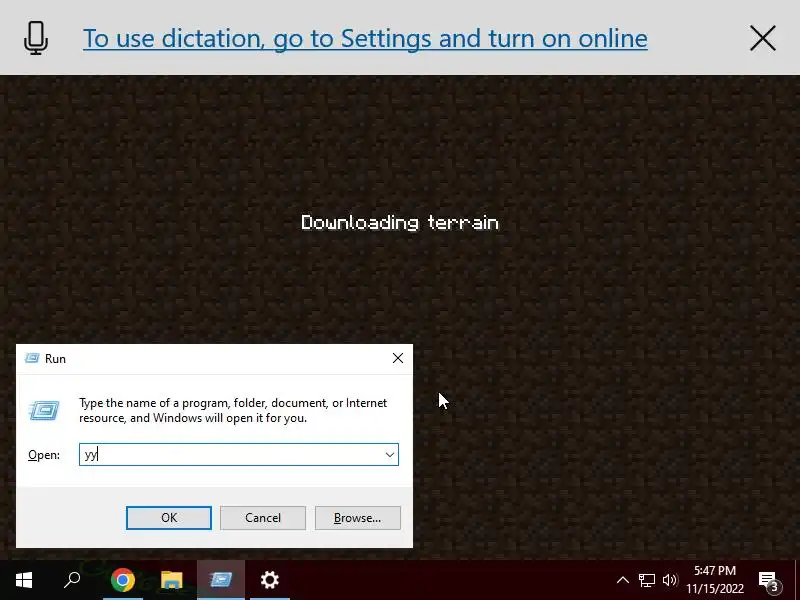
Task: Open the Windows Start menu
Action: pyautogui.click(x=24, y=580)
